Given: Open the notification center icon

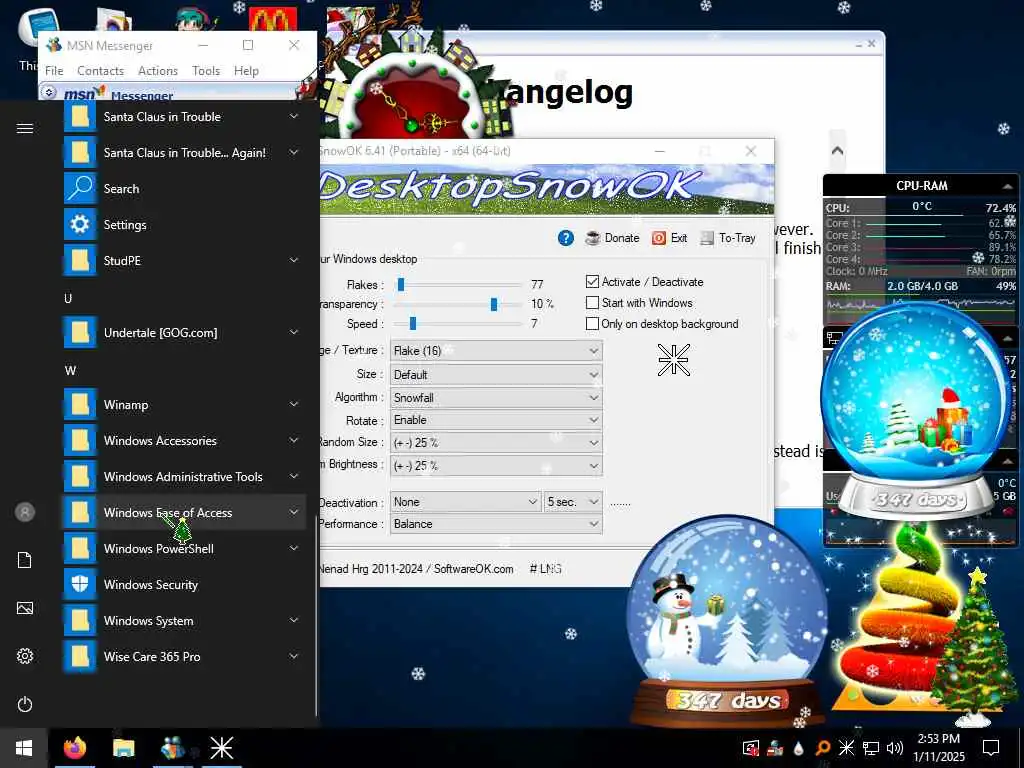Looking at the screenshot, I should [991, 748].
